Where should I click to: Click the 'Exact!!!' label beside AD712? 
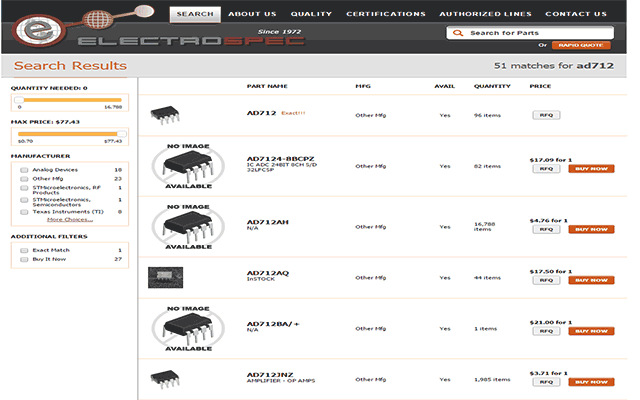[293, 113]
